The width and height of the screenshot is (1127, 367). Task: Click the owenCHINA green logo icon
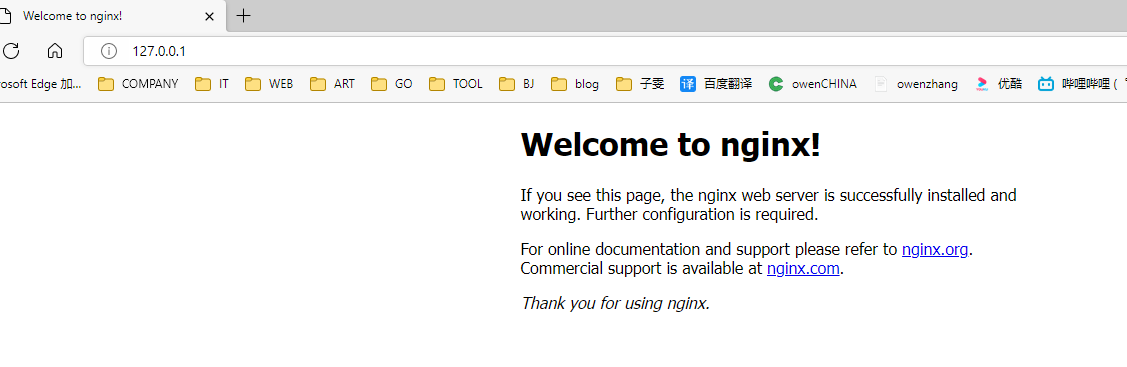click(776, 84)
